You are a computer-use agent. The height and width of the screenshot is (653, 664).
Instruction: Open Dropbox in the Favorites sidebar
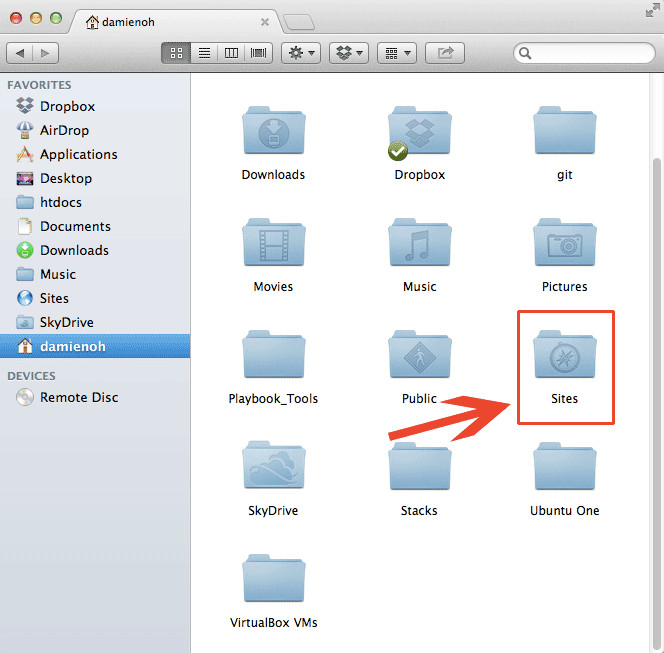(x=95, y=106)
